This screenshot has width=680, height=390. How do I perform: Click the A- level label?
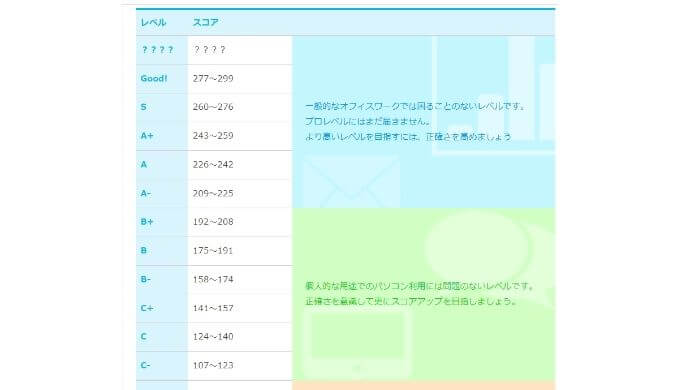(146, 193)
